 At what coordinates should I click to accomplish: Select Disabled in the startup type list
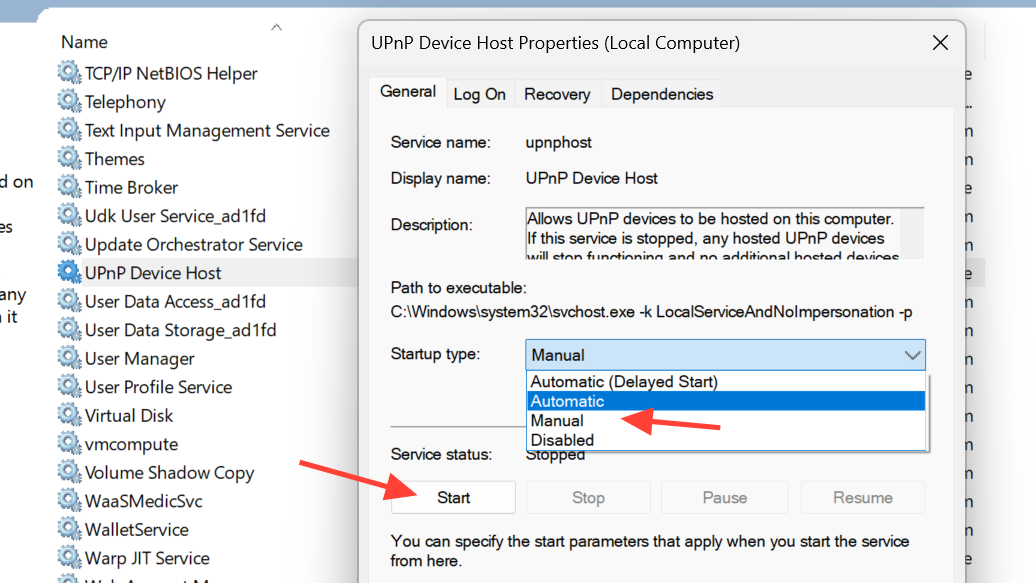click(562, 440)
